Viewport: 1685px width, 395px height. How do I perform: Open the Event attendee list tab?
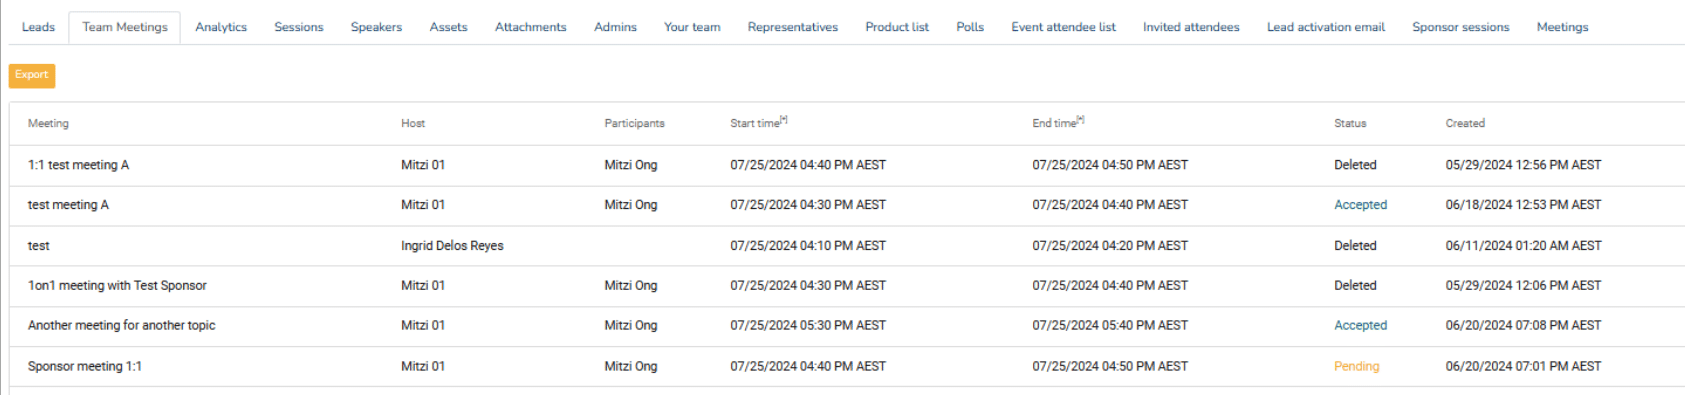[x=1063, y=27]
